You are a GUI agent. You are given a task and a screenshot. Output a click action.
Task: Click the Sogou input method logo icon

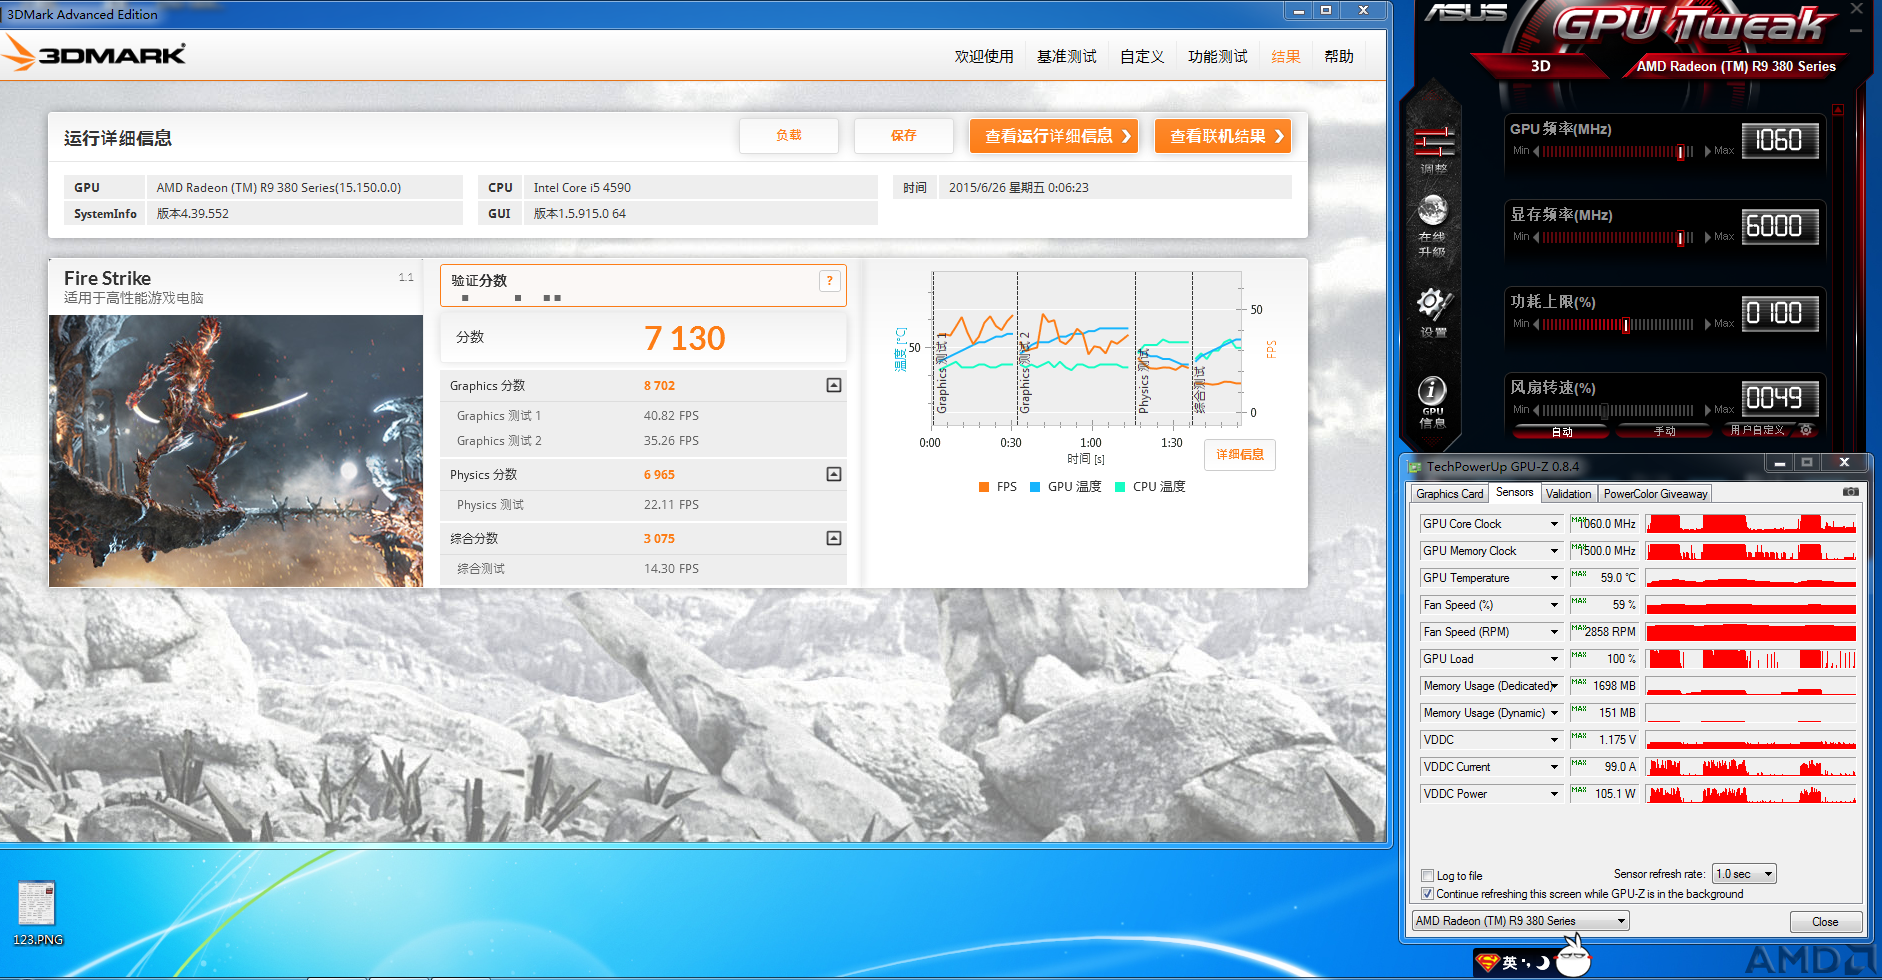1489,962
